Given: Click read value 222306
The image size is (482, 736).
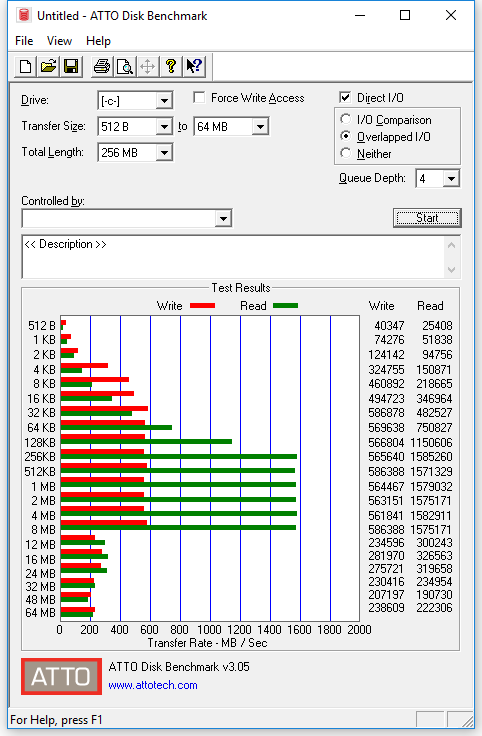Looking at the screenshot, I should [x=434, y=608].
